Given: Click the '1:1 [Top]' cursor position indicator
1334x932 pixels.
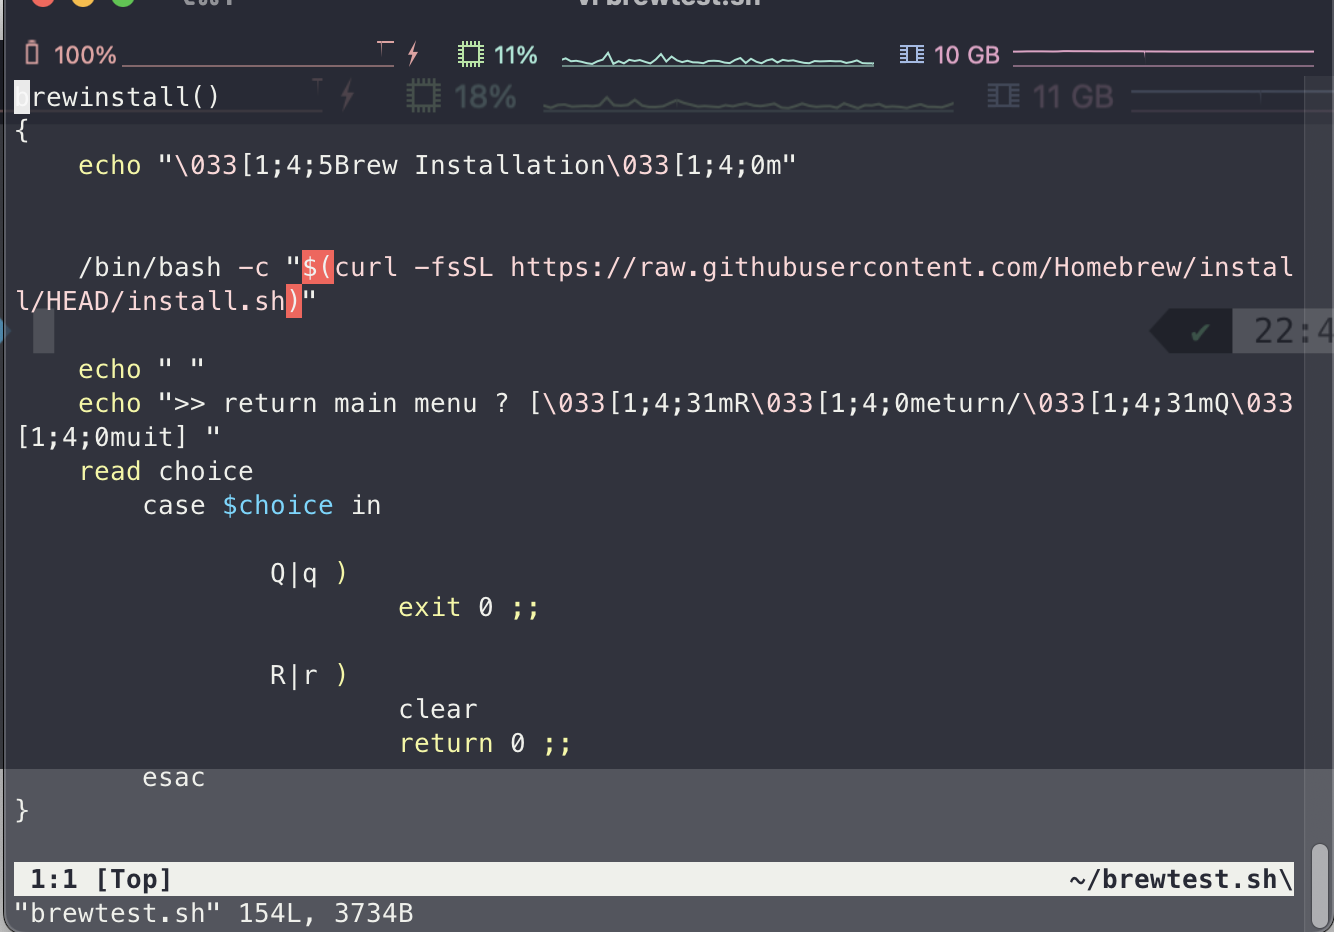Looking at the screenshot, I should [101, 879].
